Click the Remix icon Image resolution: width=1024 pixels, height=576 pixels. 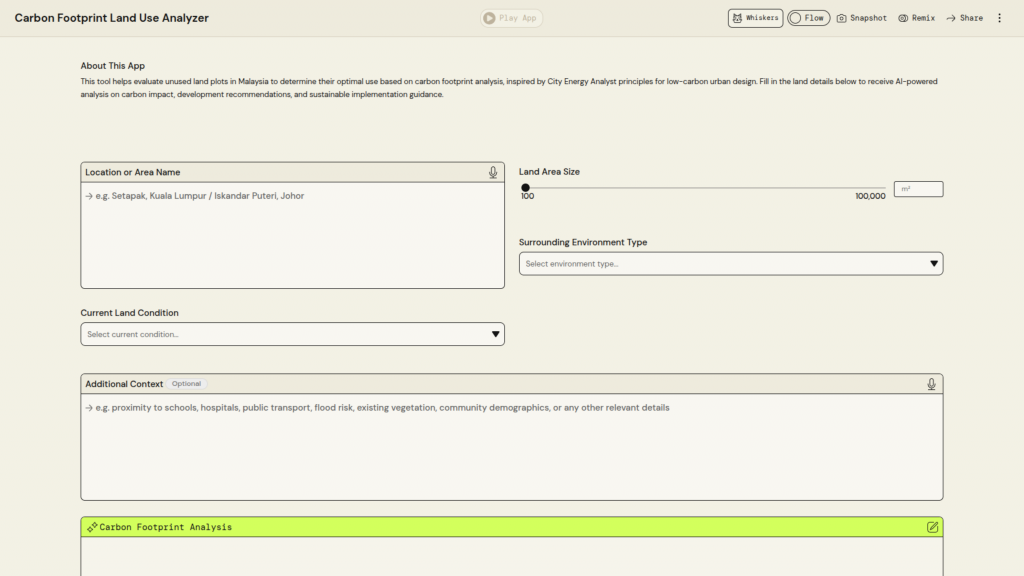coord(903,18)
